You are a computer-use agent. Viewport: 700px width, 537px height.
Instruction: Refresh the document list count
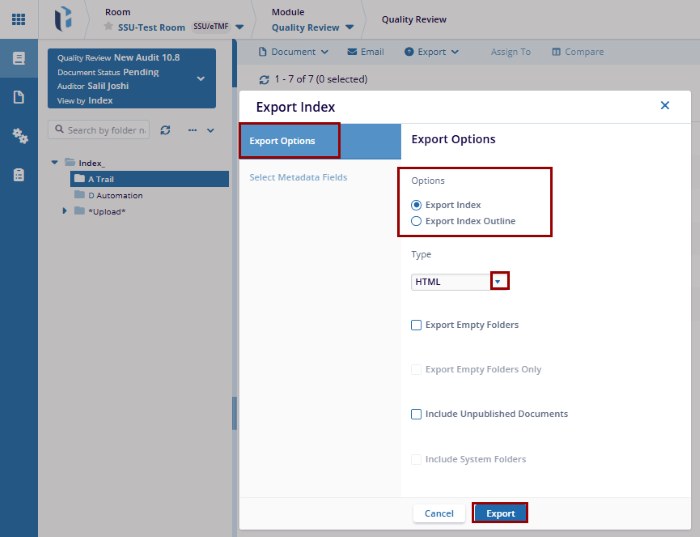click(264, 79)
